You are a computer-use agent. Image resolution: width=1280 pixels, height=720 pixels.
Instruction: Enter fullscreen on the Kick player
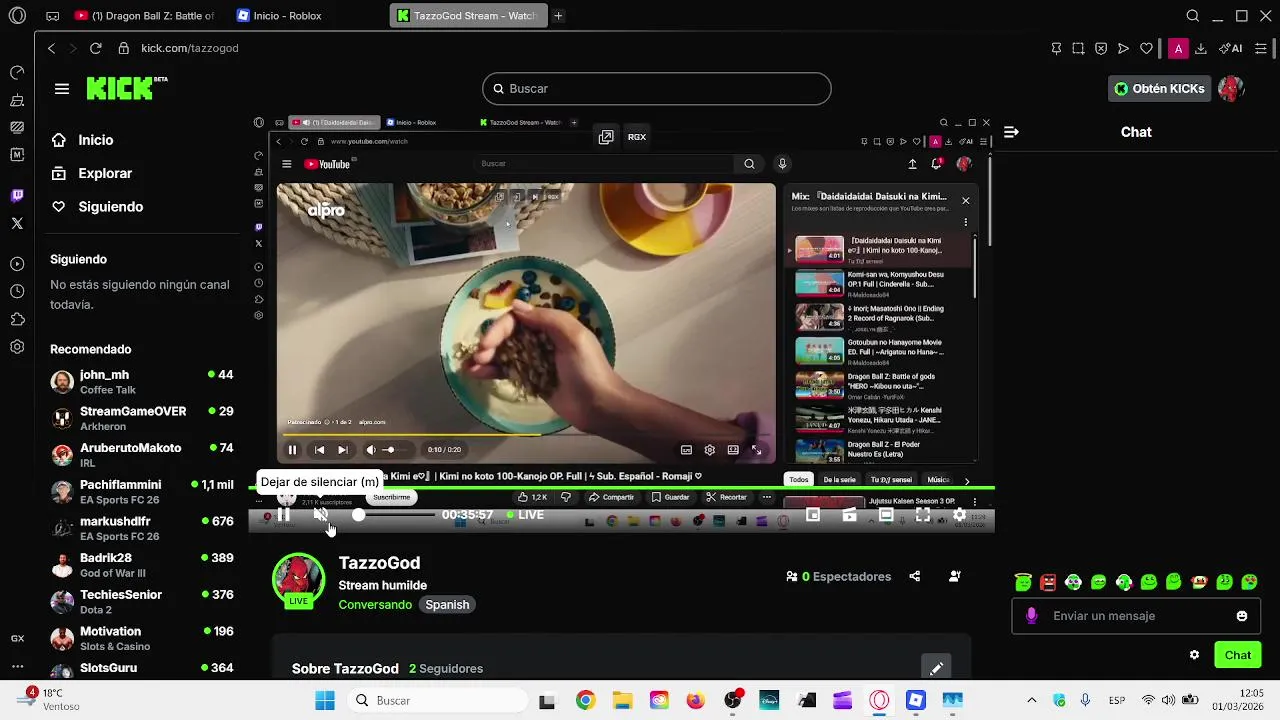[923, 515]
